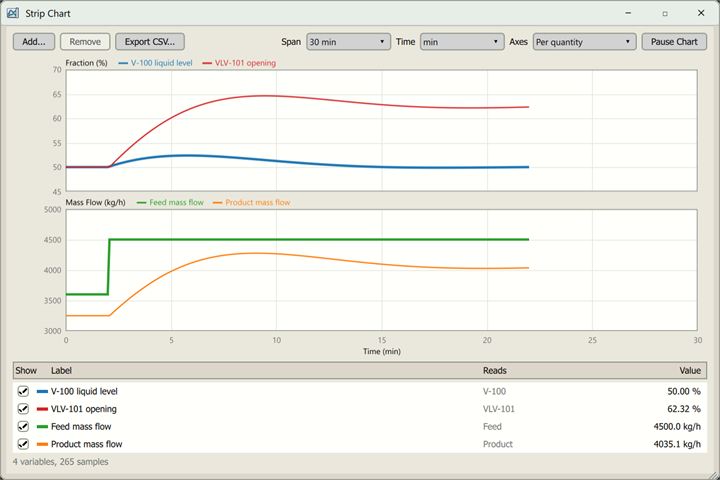Close the Strip Chart window
The width and height of the screenshot is (720, 480).
point(701,13)
